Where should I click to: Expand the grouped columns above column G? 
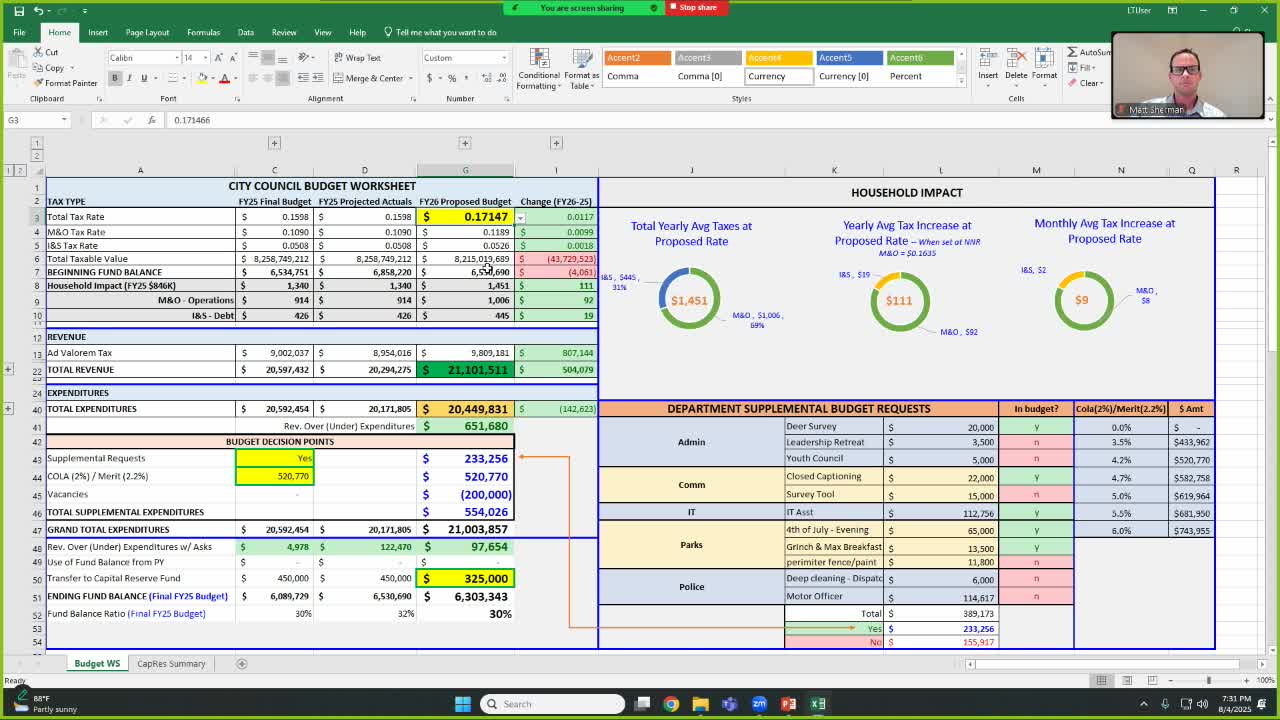coord(465,143)
